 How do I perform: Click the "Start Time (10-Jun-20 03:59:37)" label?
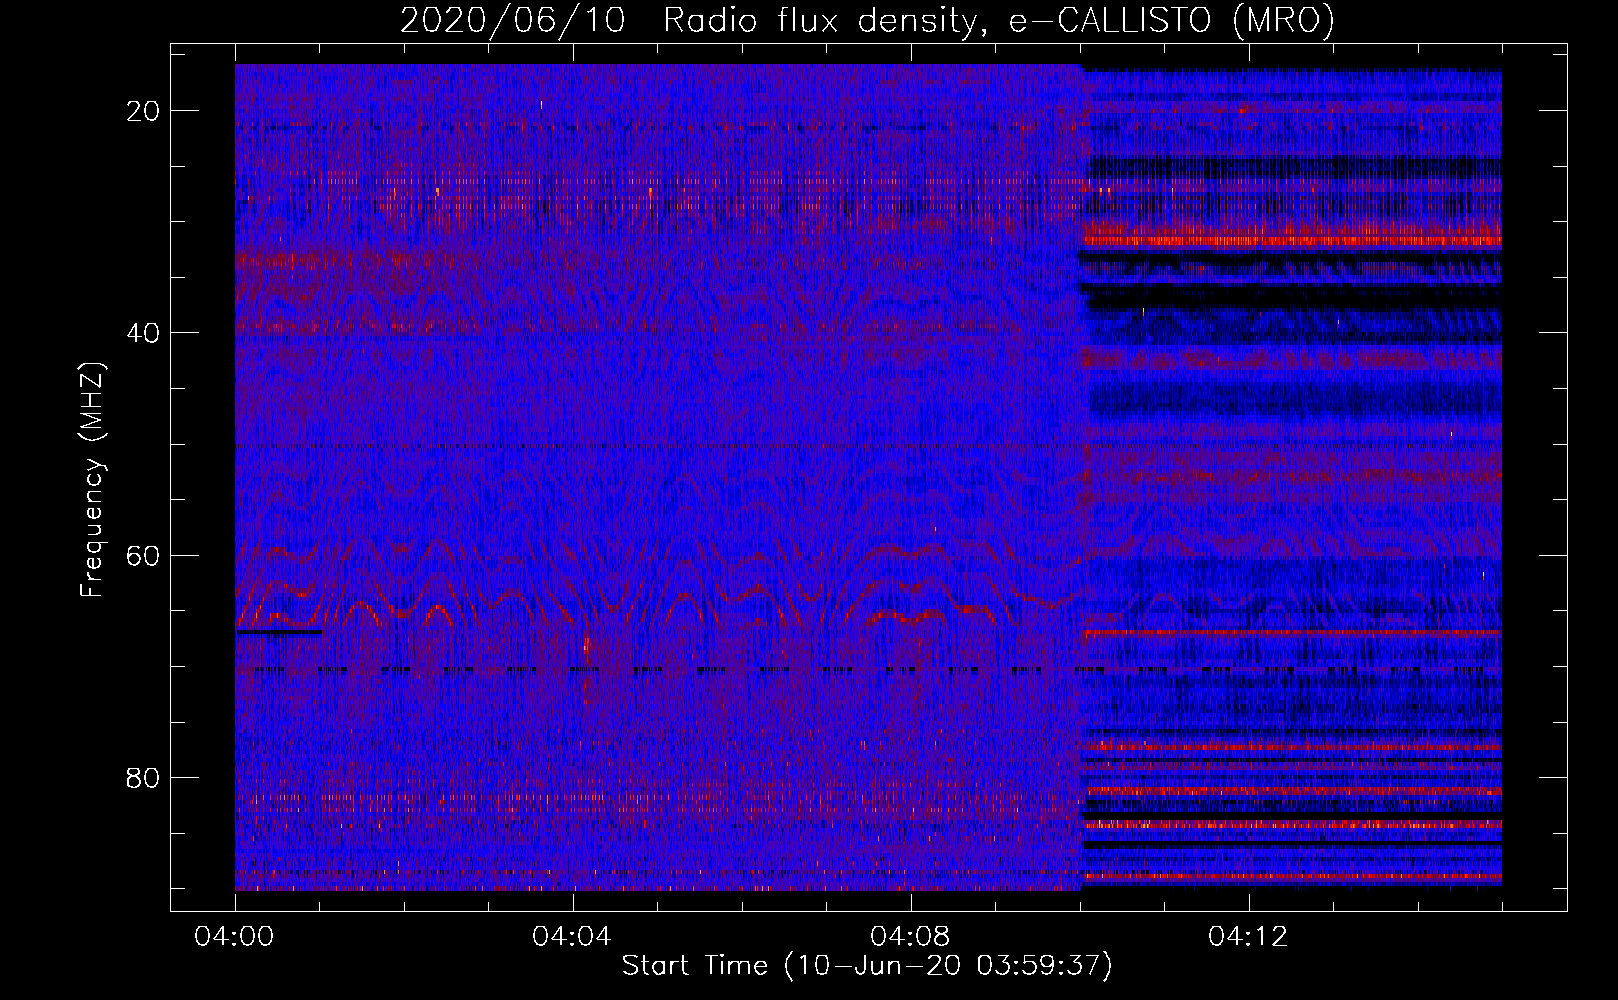pyautogui.click(x=867, y=966)
